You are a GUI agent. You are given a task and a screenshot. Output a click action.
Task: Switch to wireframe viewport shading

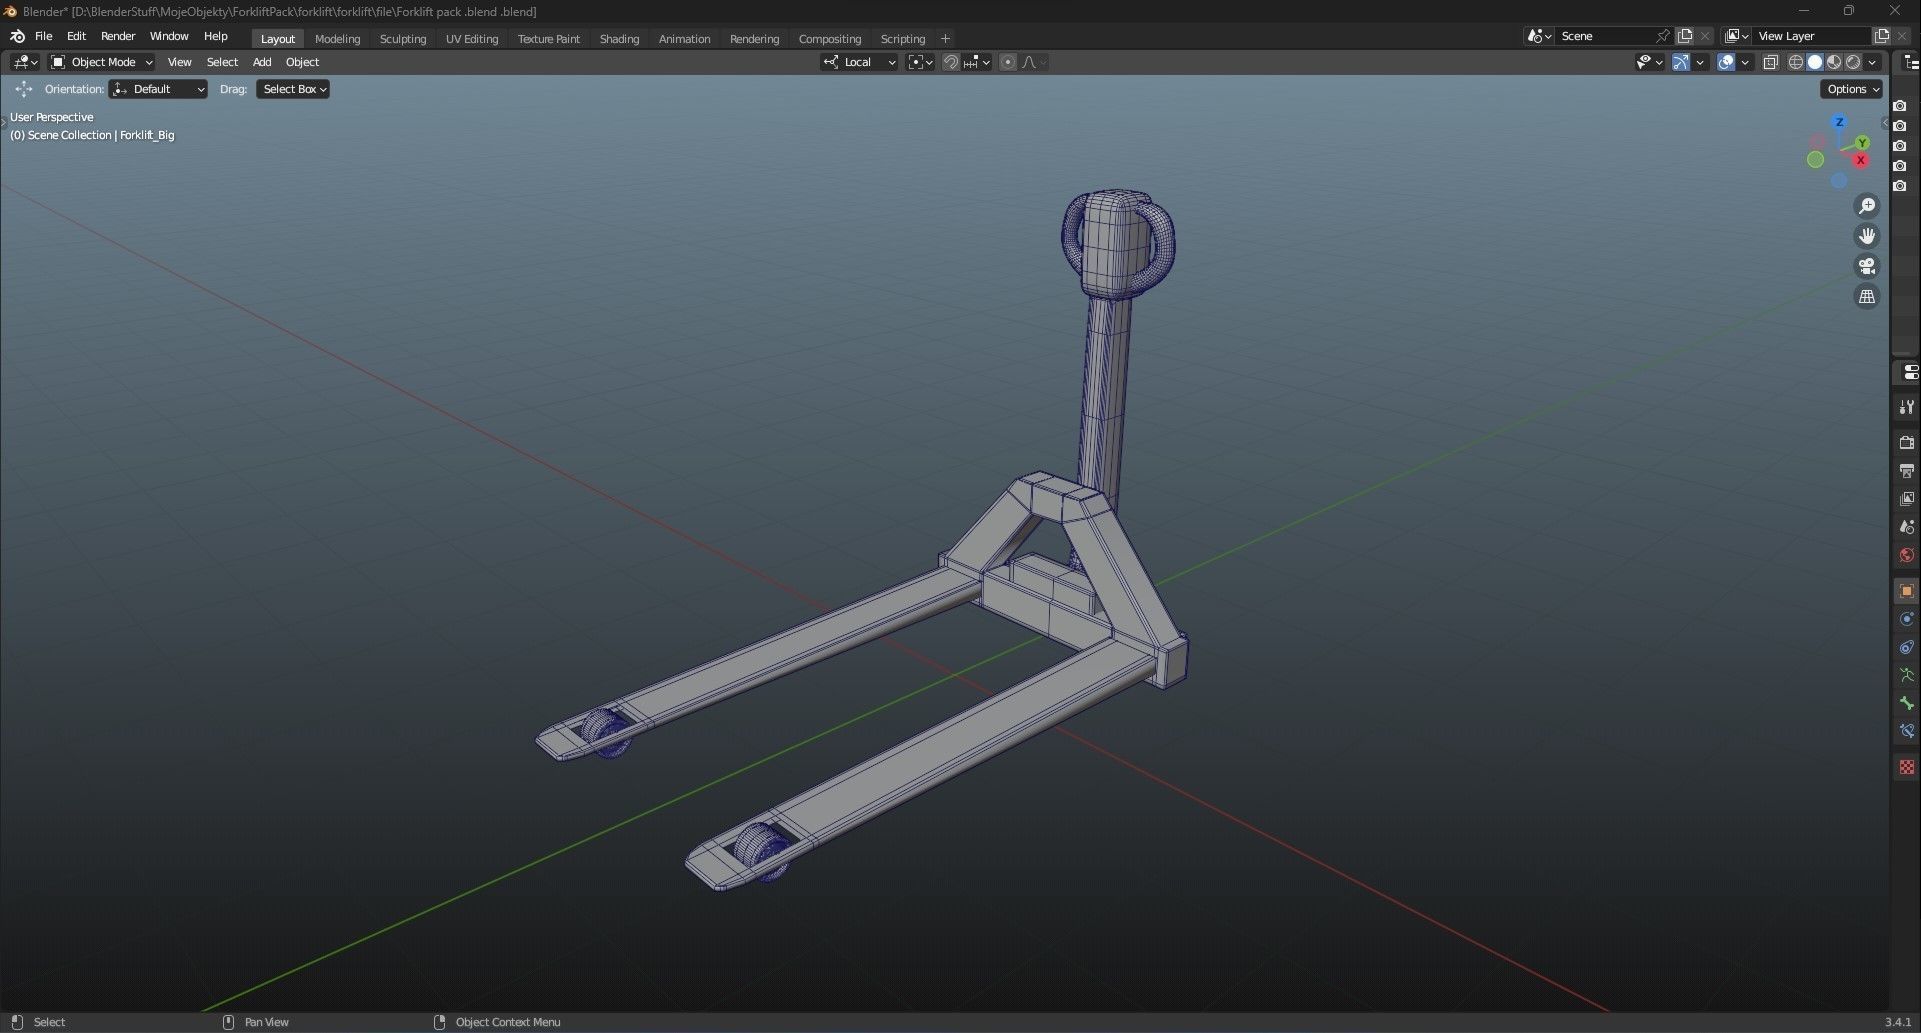tap(1796, 62)
